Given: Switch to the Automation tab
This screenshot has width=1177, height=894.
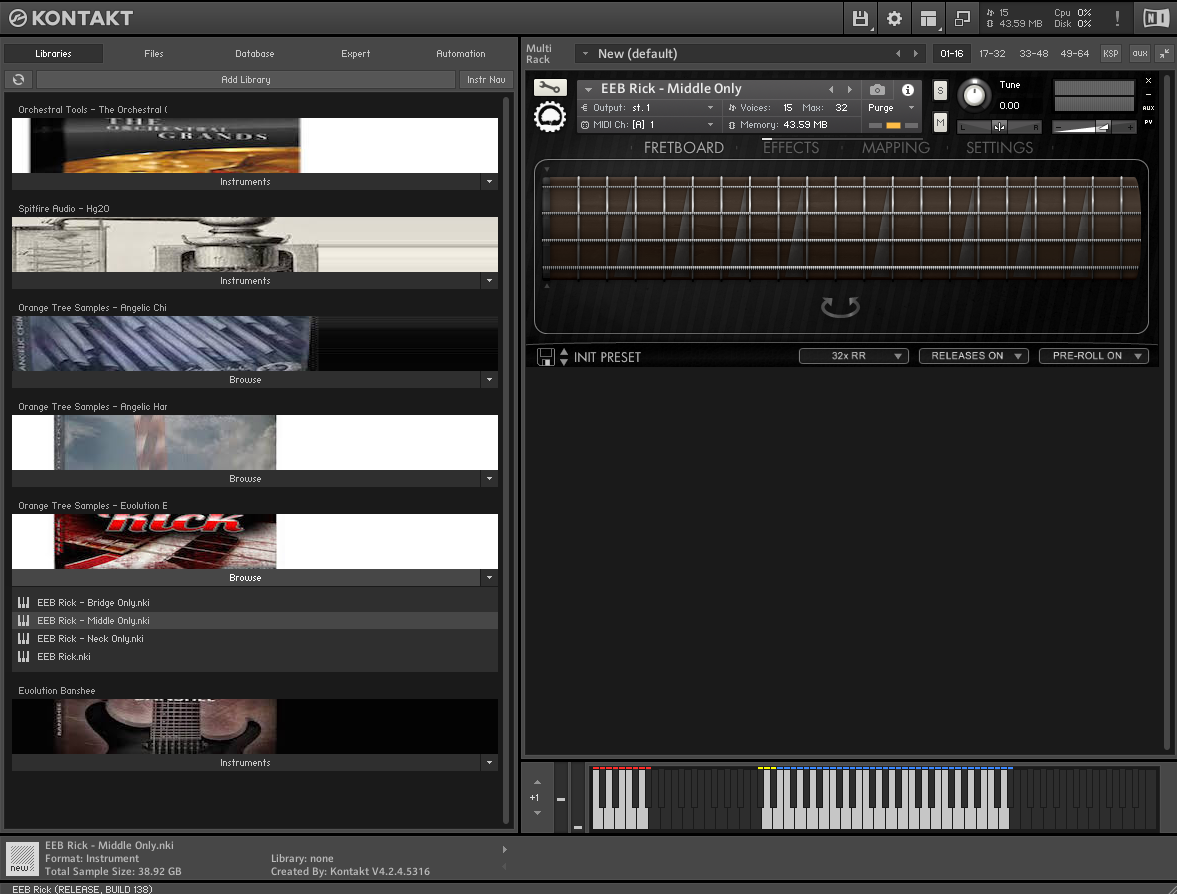Looking at the screenshot, I should [x=460, y=54].
